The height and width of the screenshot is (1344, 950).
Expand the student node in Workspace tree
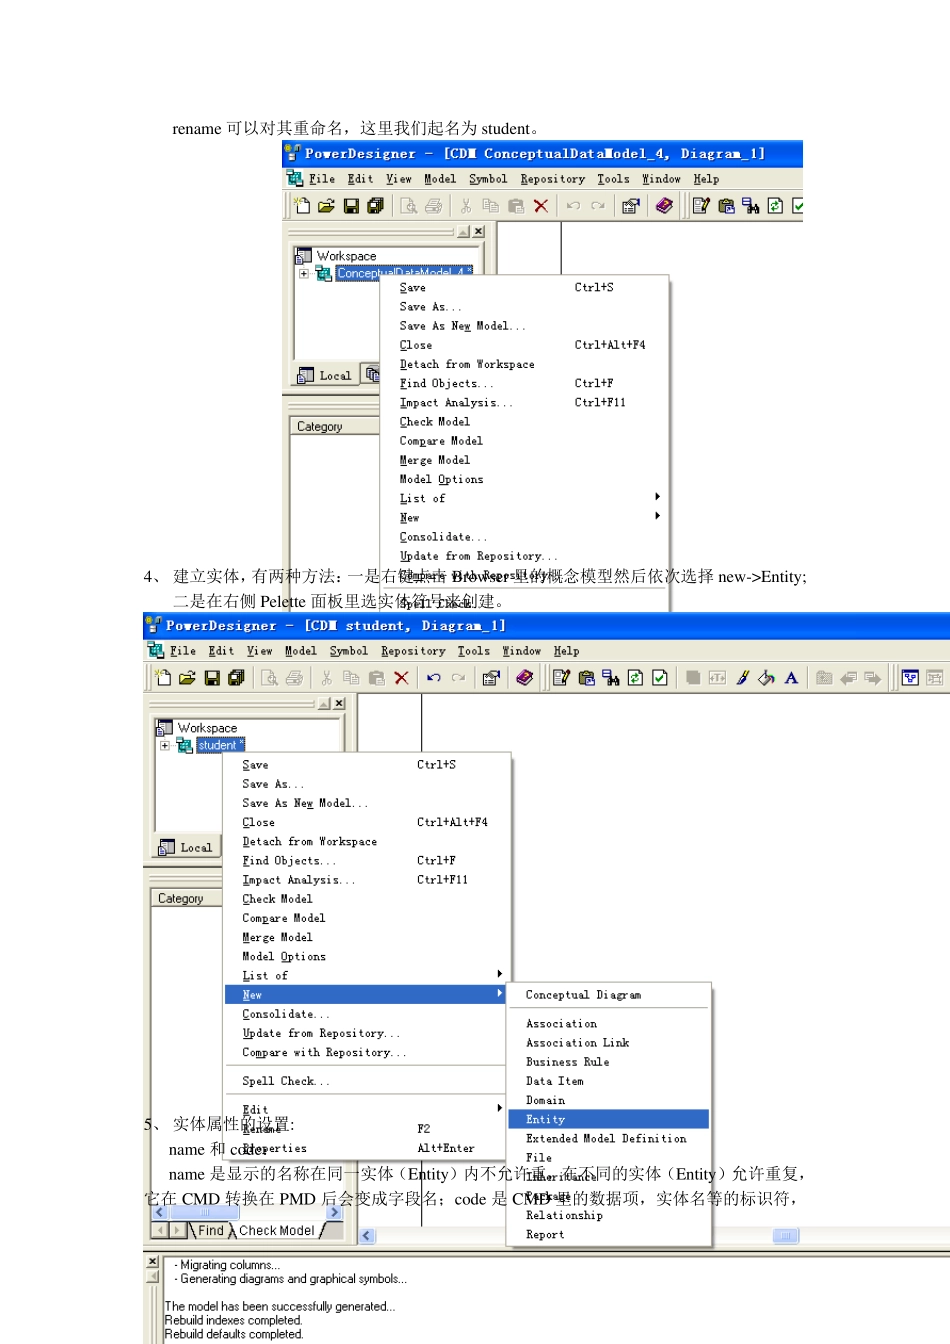pos(165,745)
